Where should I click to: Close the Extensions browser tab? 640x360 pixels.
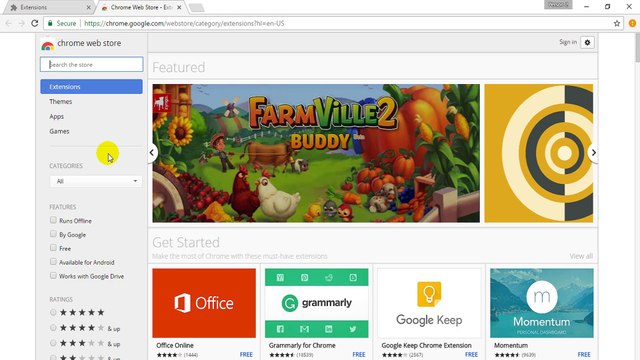89,7
